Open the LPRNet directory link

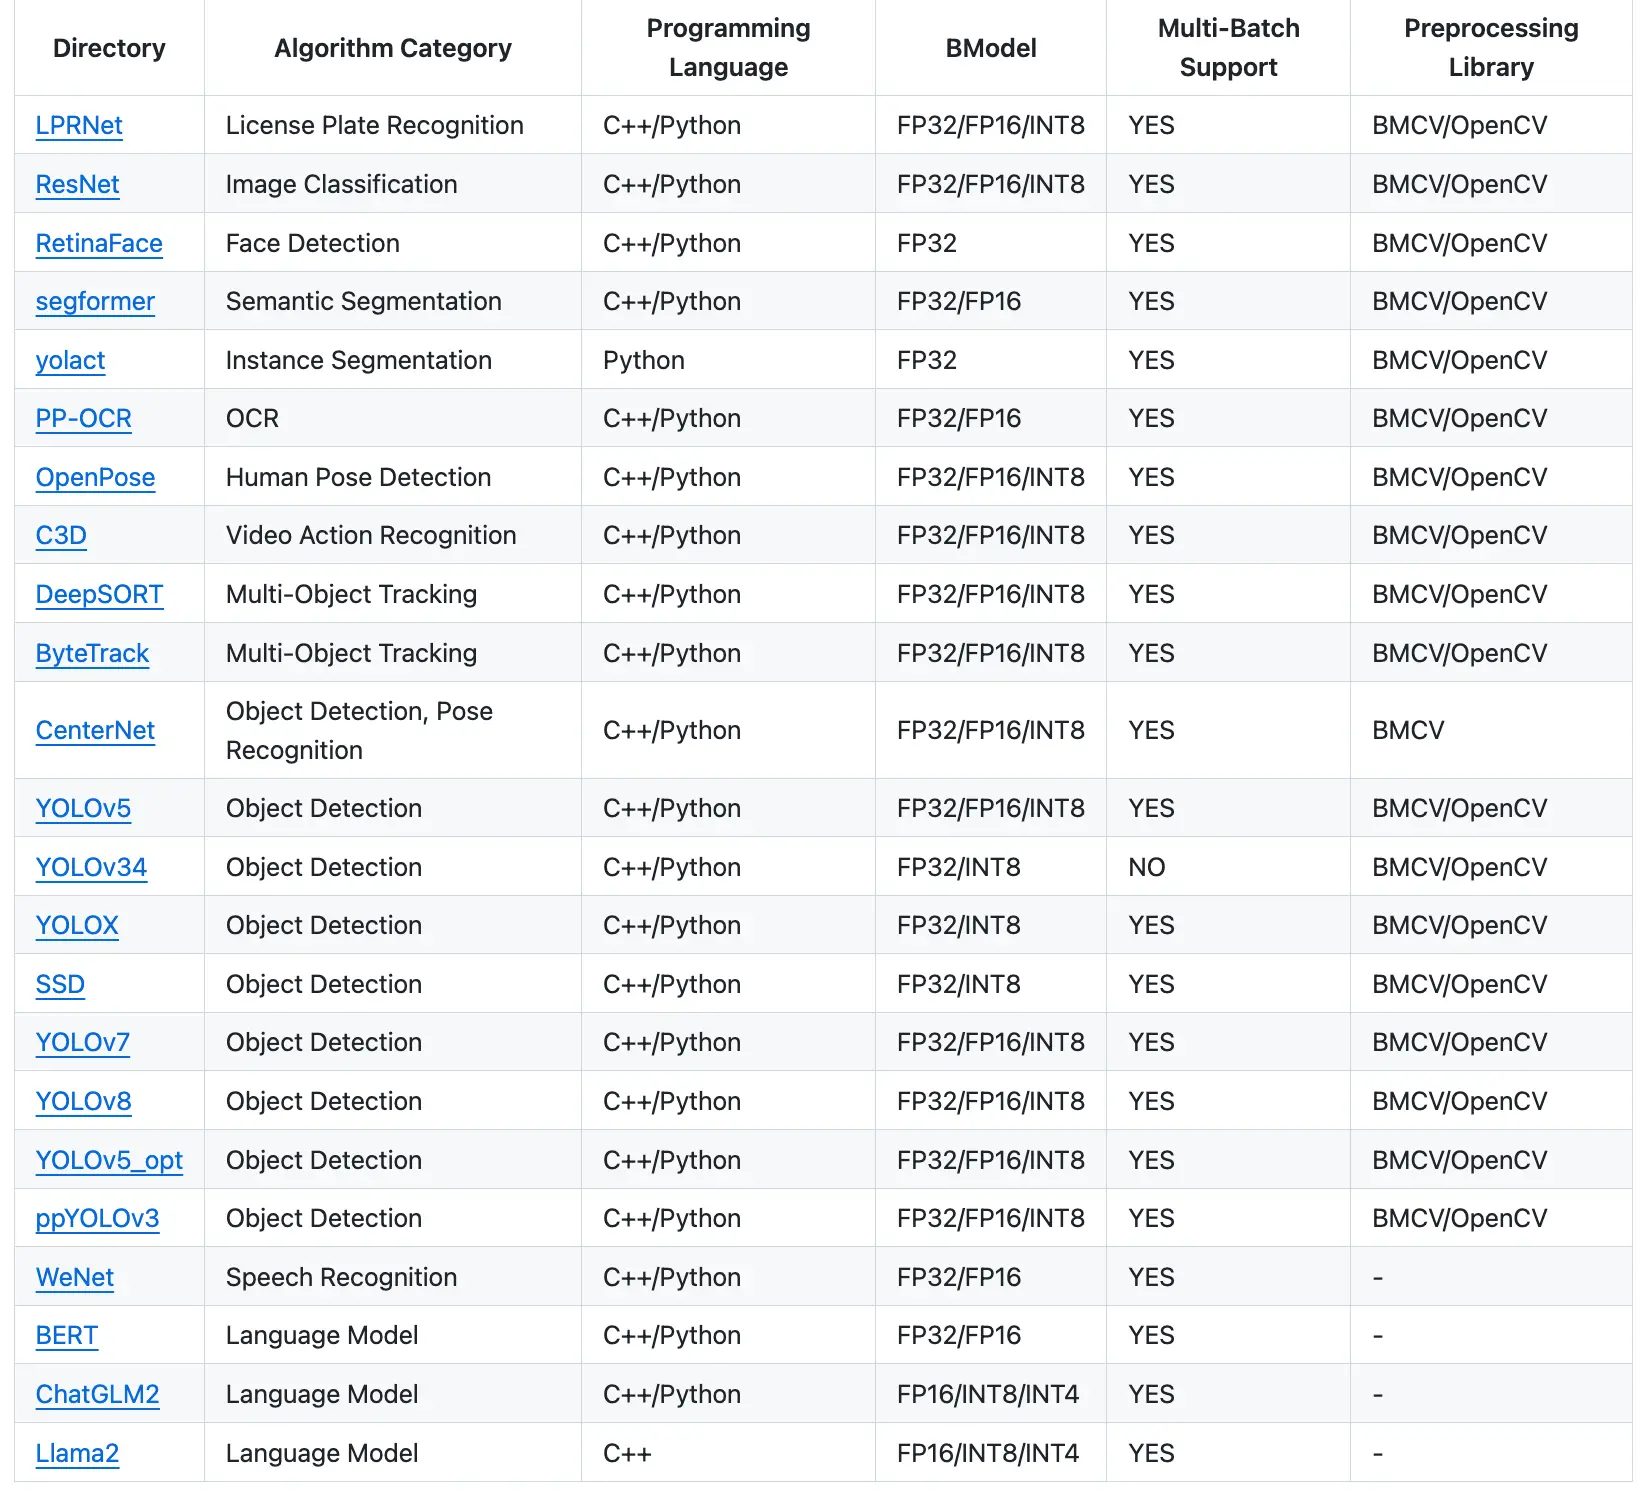point(79,125)
